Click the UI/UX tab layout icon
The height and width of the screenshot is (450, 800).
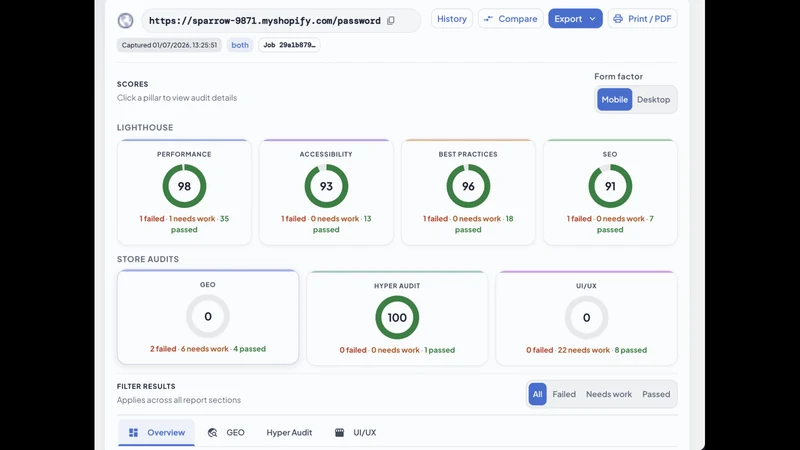click(339, 433)
